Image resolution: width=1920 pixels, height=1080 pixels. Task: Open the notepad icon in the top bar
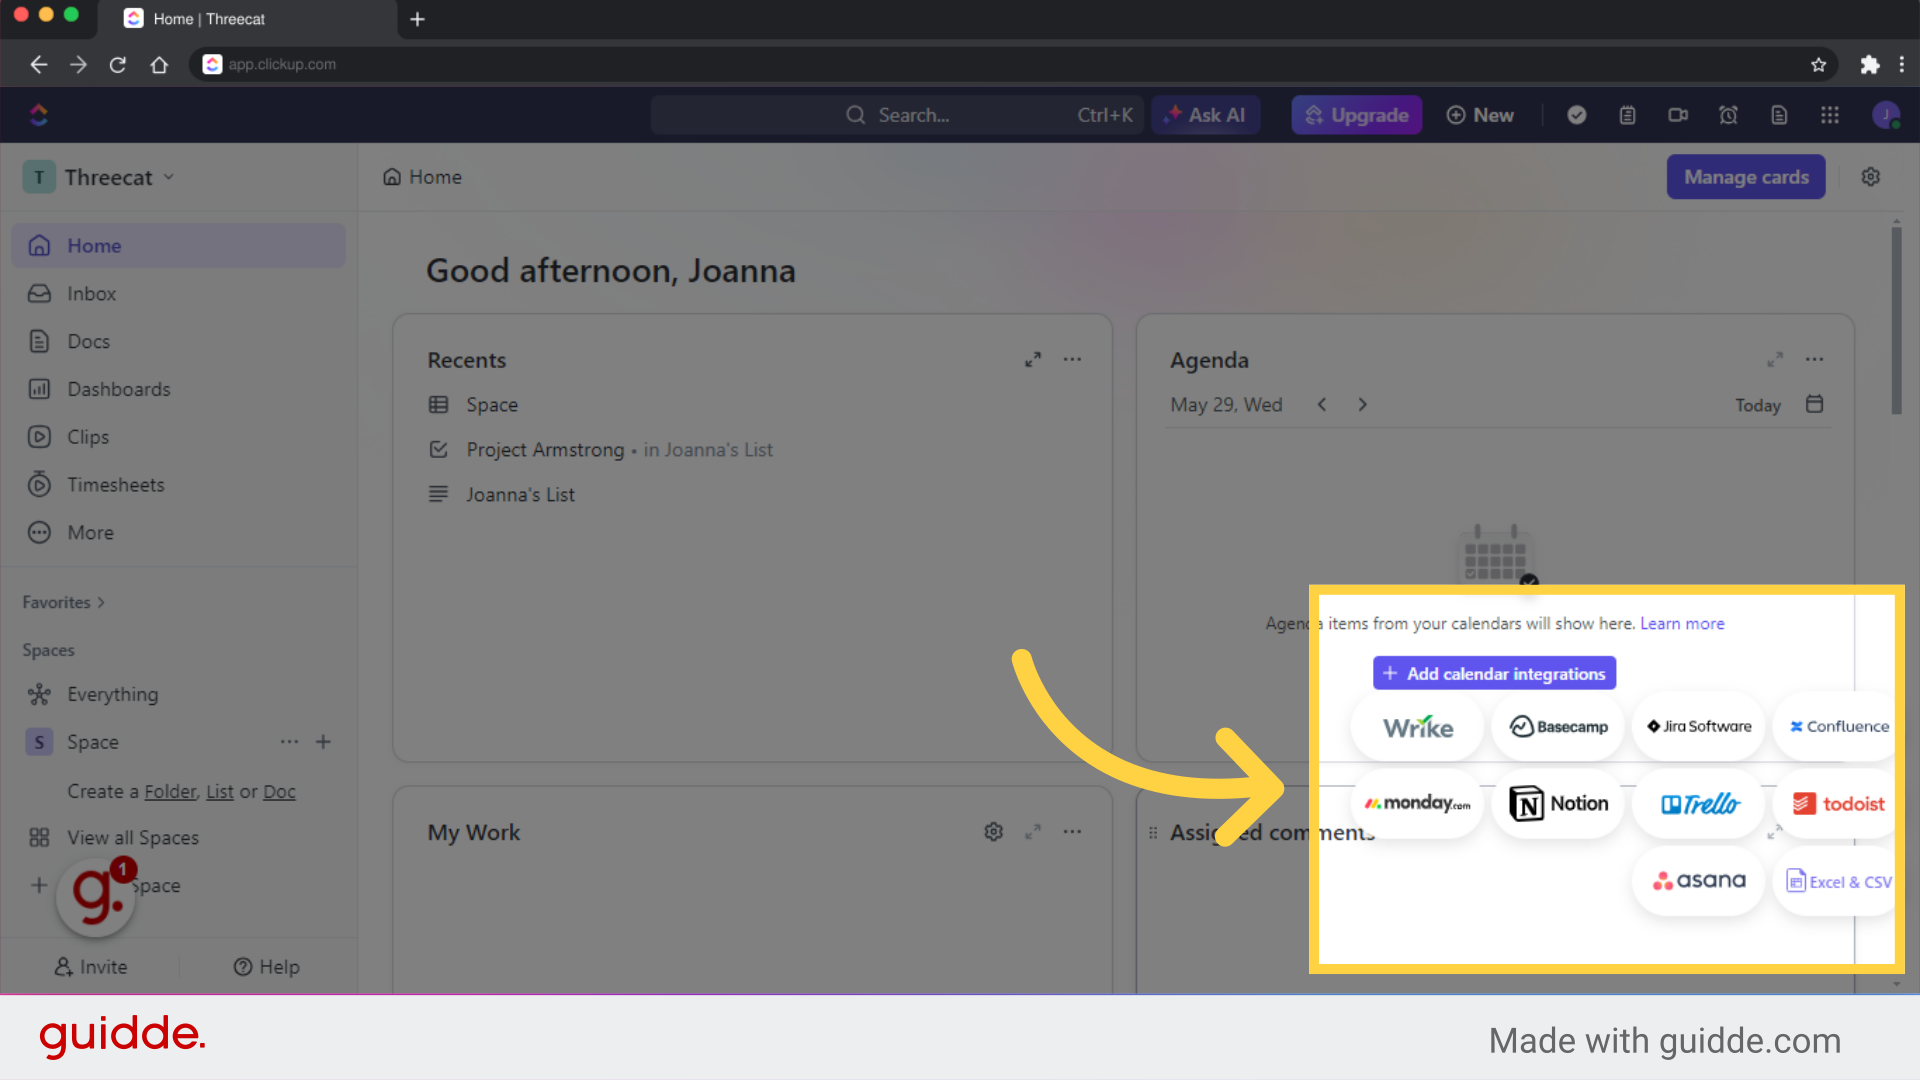(x=1627, y=115)
